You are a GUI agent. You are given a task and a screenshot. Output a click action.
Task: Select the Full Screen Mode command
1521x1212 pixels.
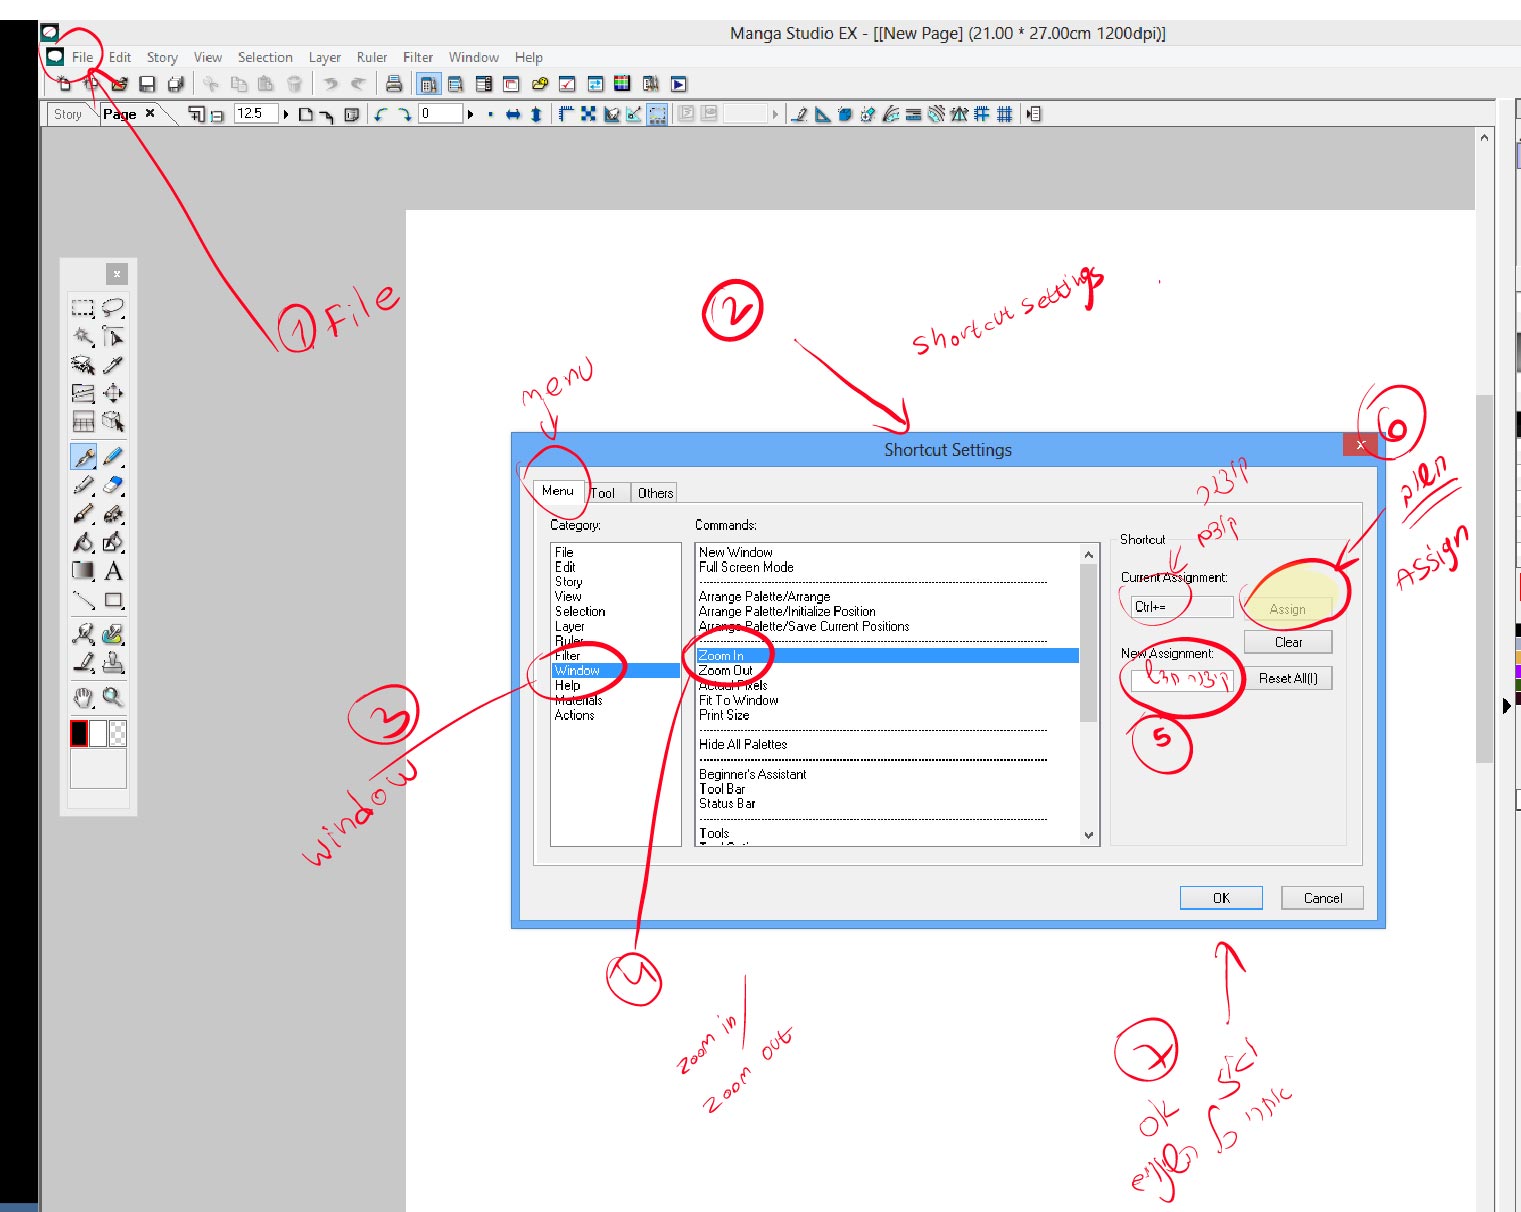pyautogui.click(x=746, y=567)
